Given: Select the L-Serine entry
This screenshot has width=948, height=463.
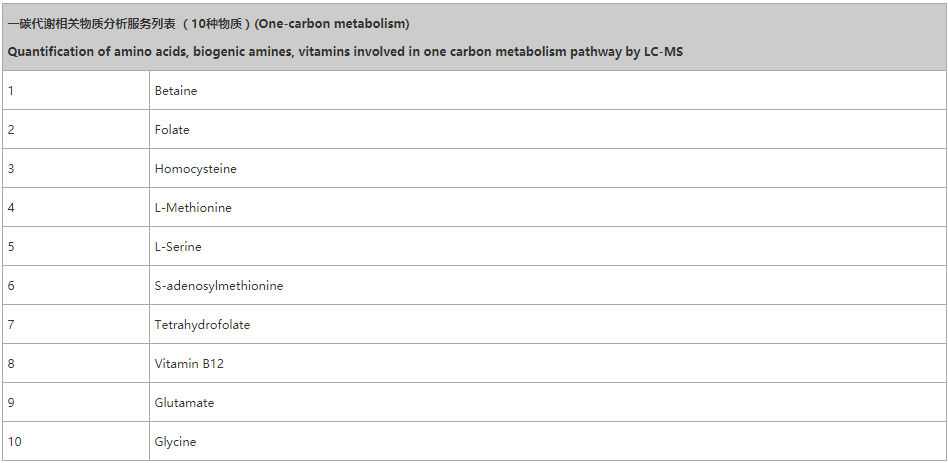Looking at the screenshot, I should point(178,247).
